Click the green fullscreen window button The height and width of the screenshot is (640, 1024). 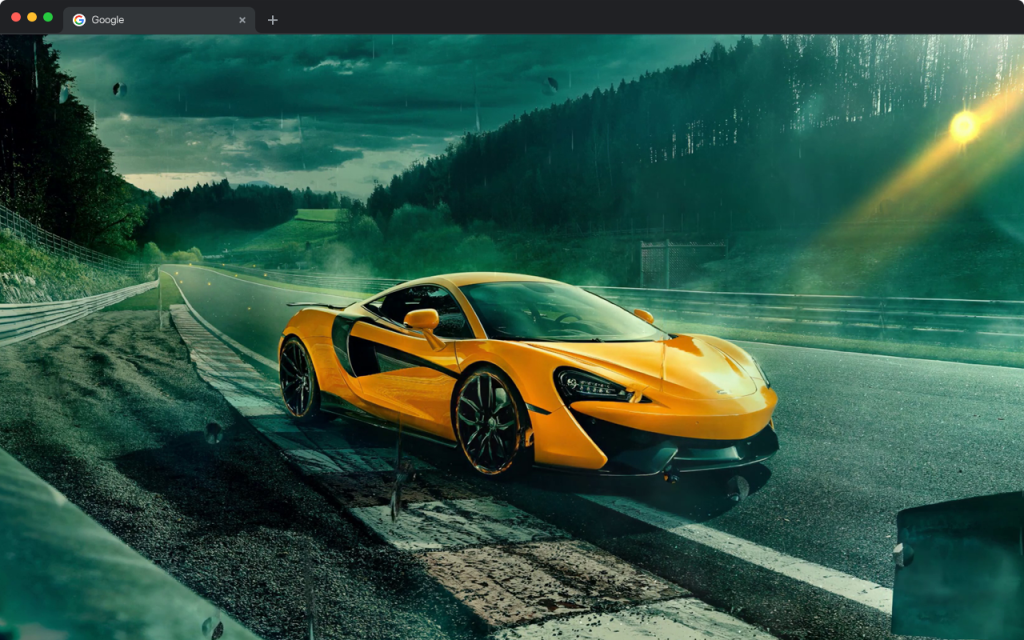tap(46, 16)
